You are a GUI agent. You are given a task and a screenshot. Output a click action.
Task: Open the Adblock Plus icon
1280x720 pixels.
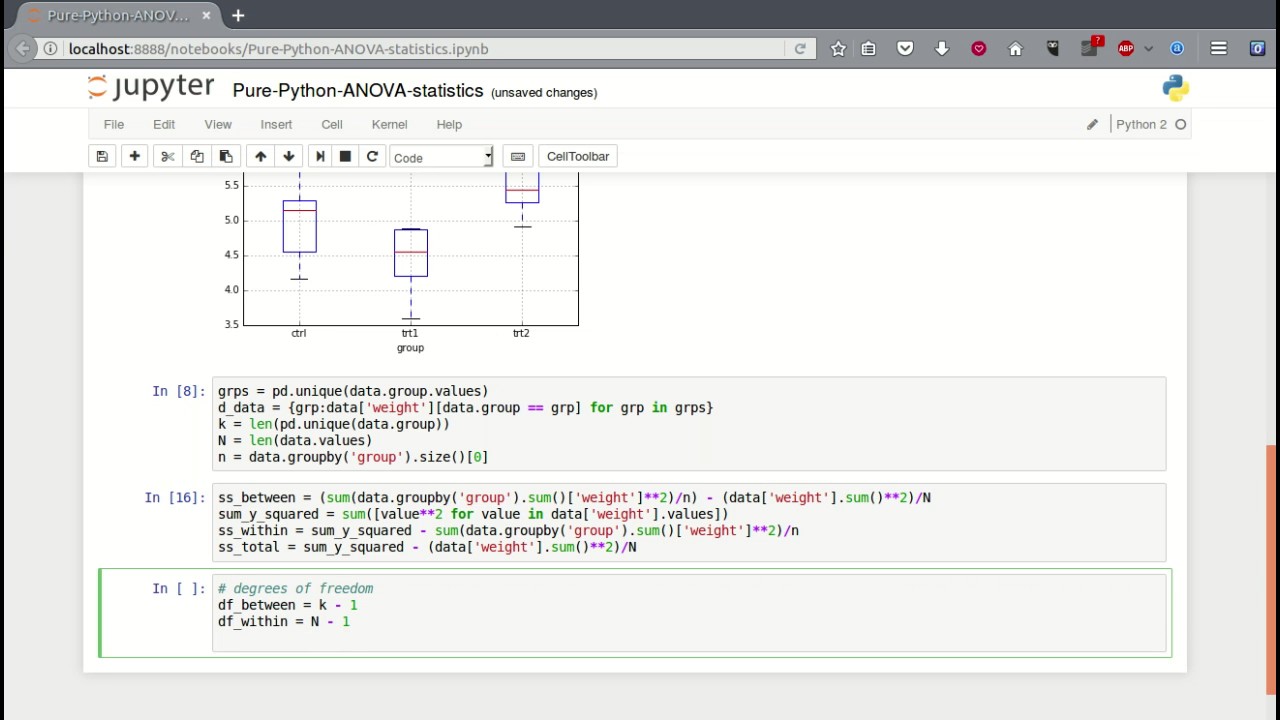click(1126, 48)
